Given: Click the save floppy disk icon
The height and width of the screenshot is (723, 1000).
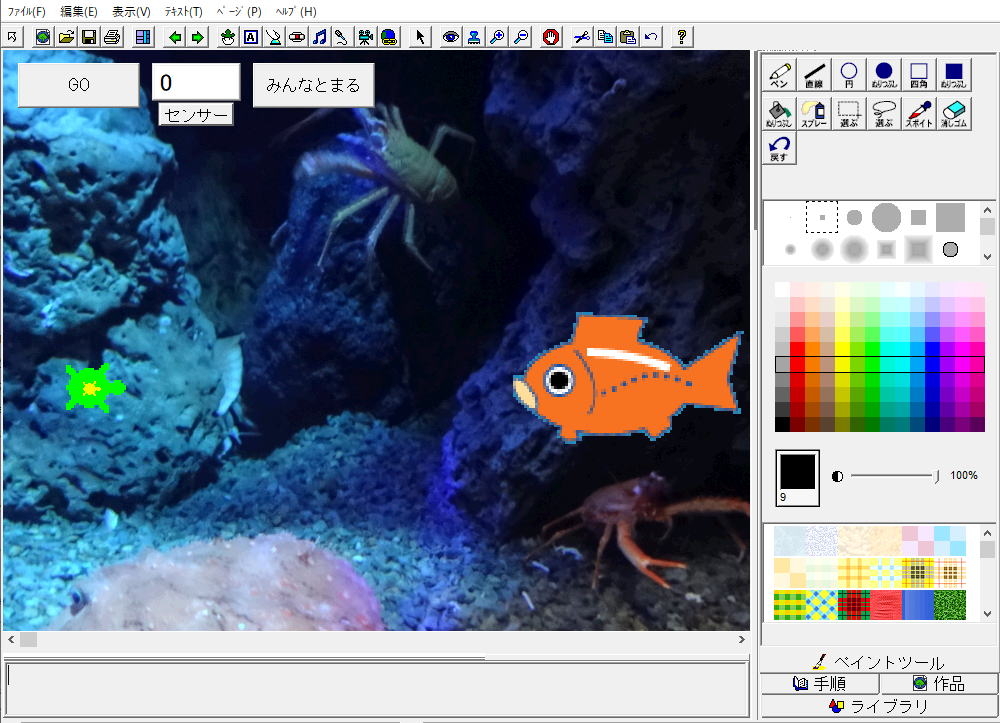Looking at the screenshot, I should point(88,37).
